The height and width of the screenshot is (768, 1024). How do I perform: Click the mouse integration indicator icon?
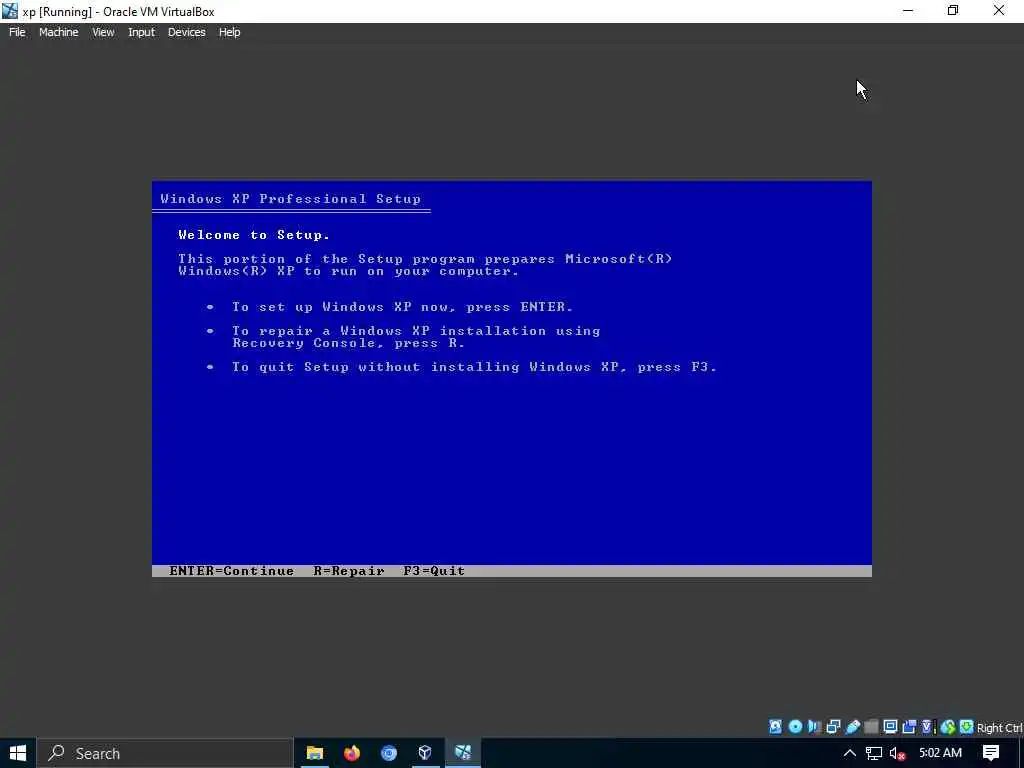(x=948, y=727)
